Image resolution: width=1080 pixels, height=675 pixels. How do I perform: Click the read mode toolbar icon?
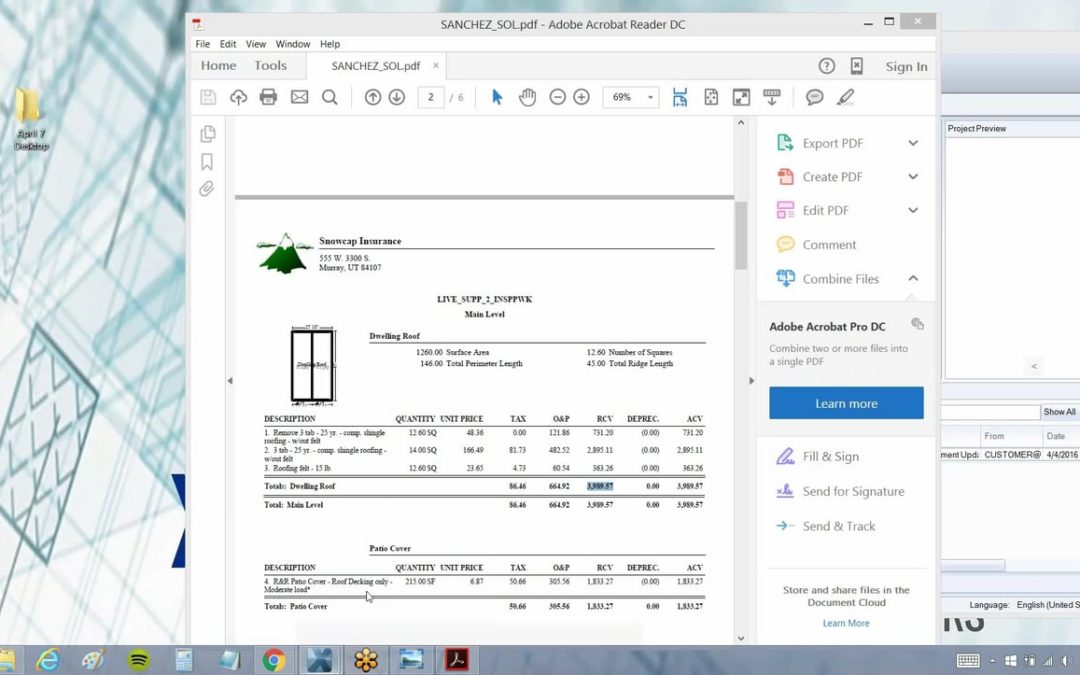coord(771,97)
